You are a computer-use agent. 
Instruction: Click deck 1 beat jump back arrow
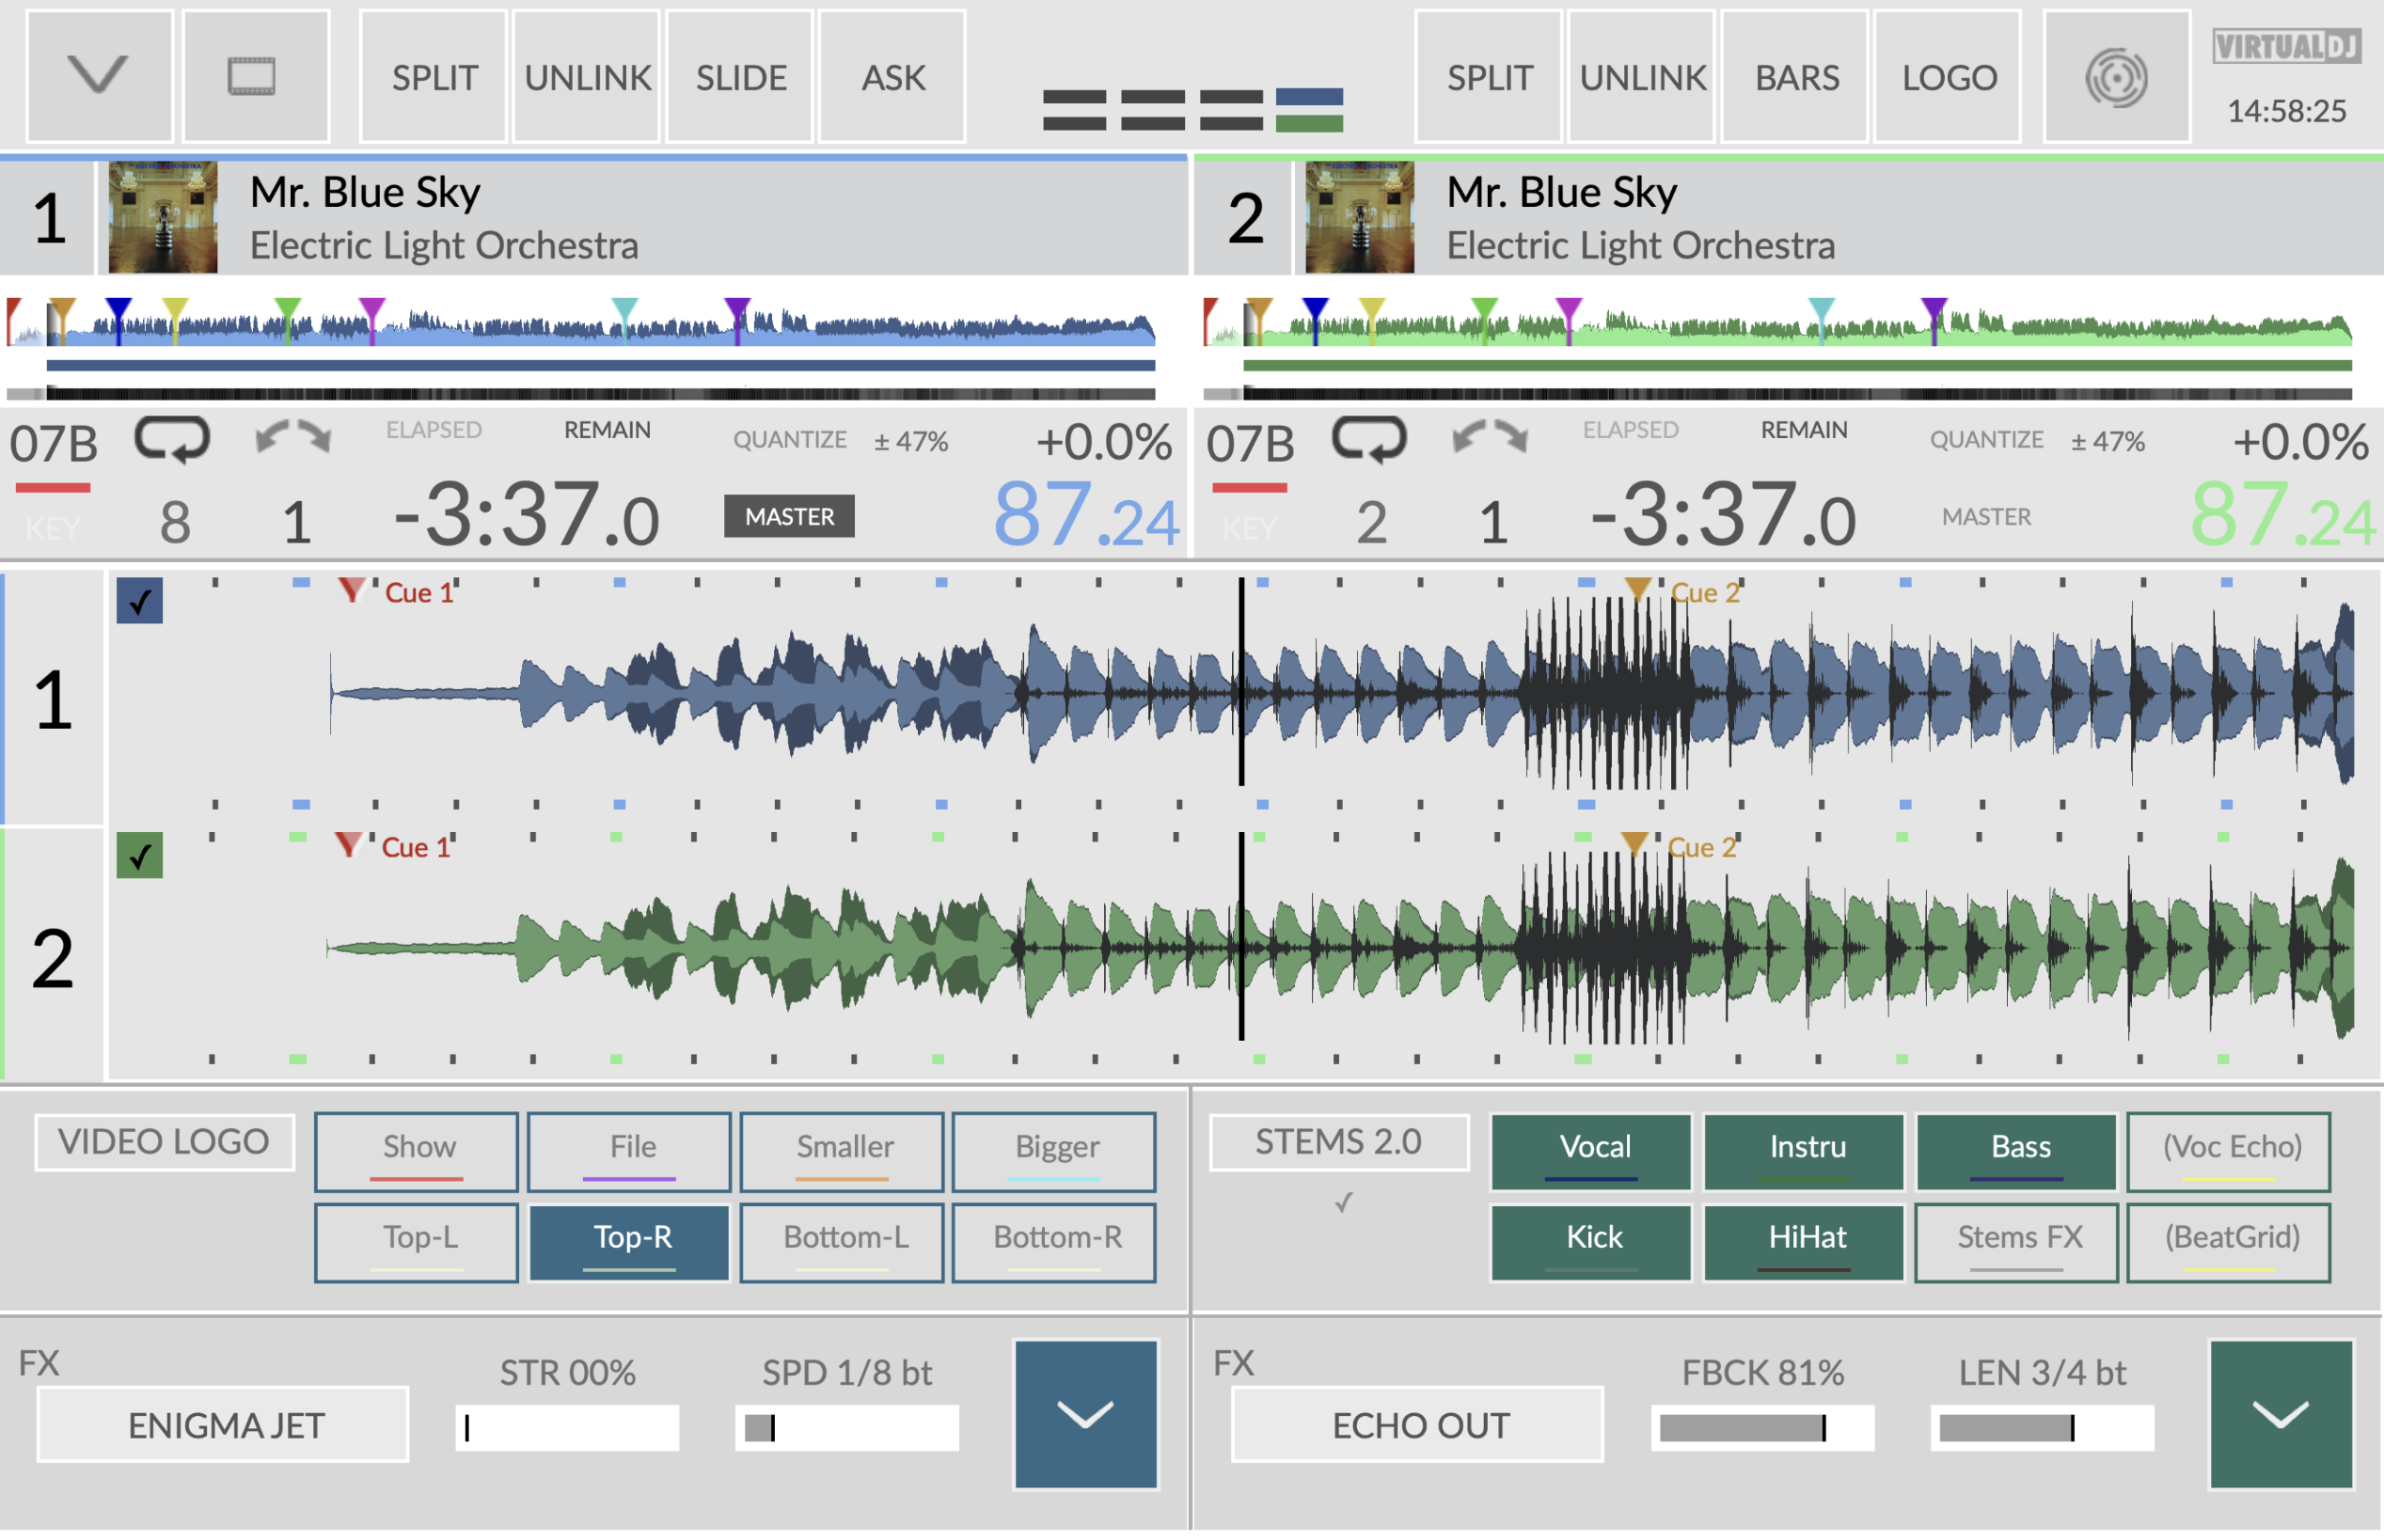(272, 437)
